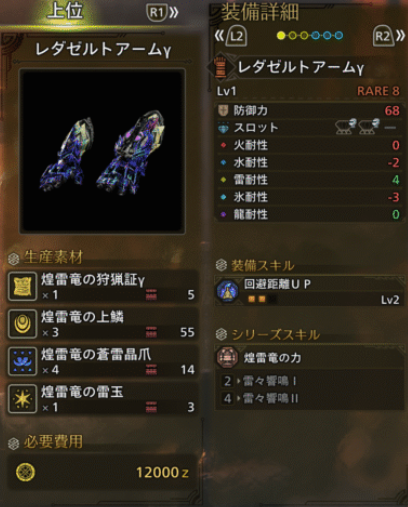This screenshot has height=507, width=408.
Task: Click the 煌雷竜の力 series skill icon
Action: (228, 357)
